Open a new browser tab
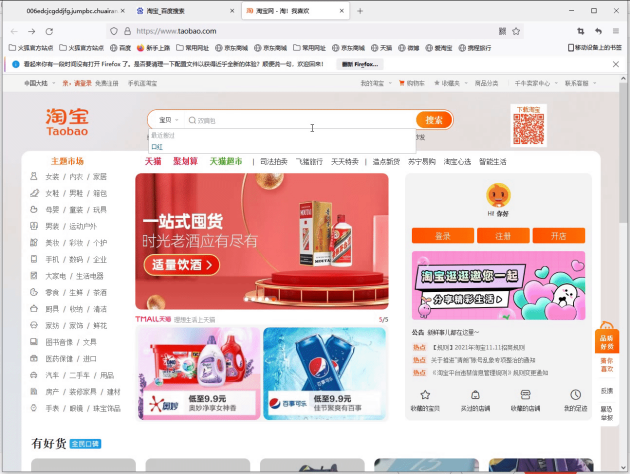Screen dimensions: 630x475 click(360, 11)
